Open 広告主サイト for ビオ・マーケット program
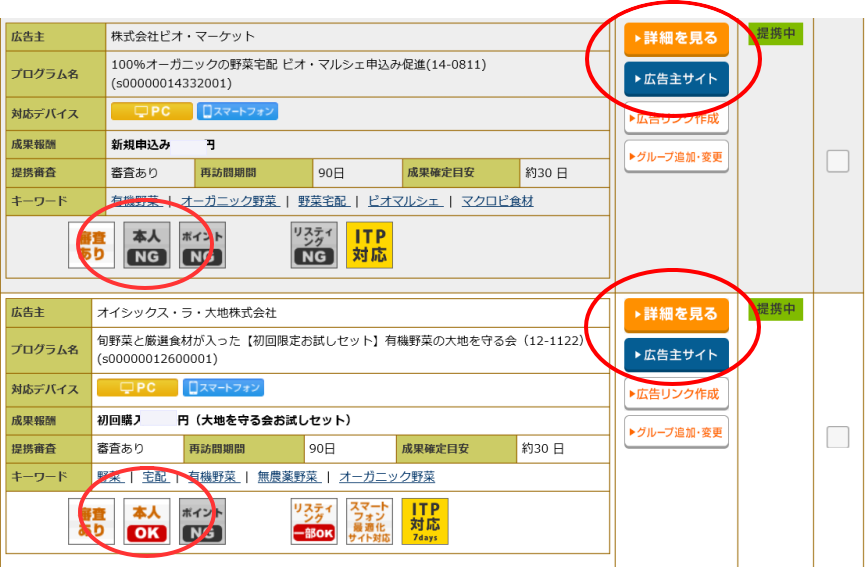865x567 pixels. [x=676, y=79]
